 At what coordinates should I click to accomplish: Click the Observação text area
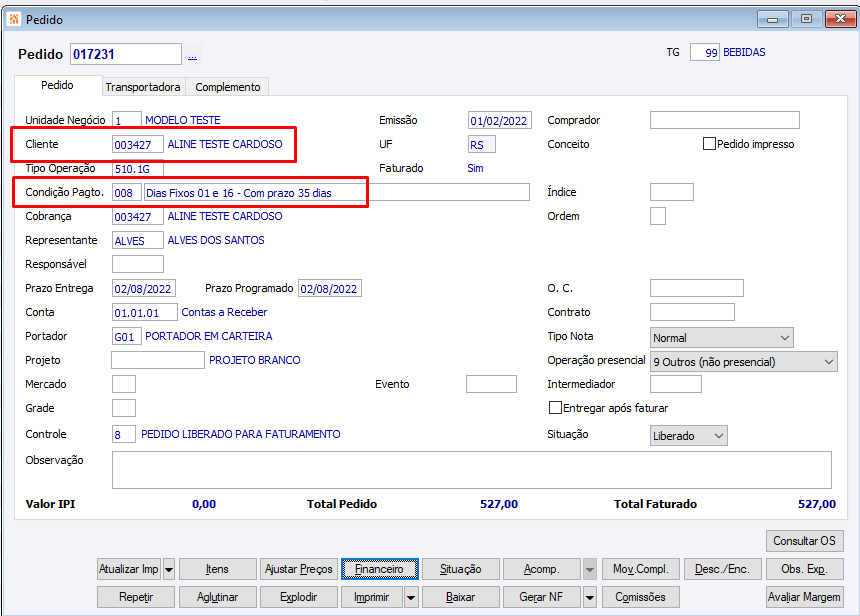[x=472, y=470]
